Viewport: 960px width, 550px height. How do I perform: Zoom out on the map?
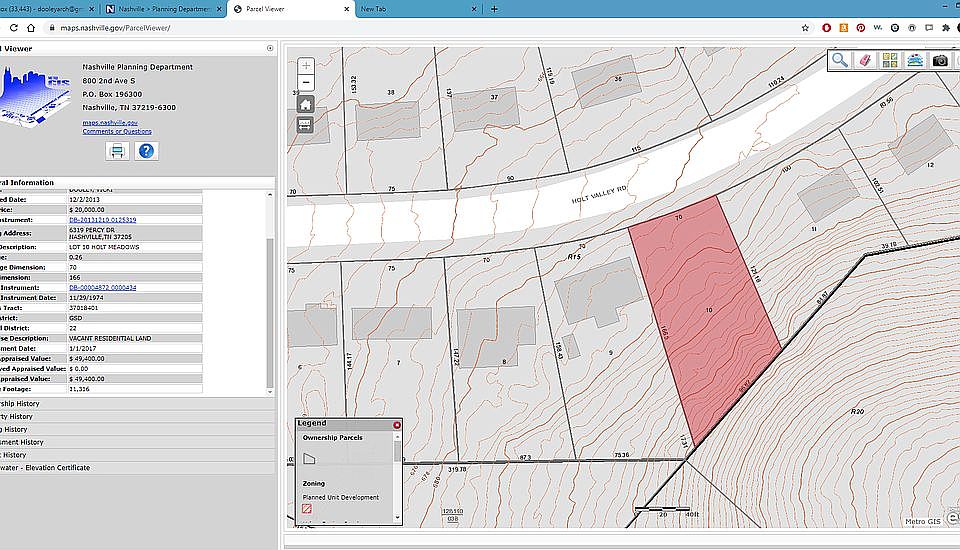(306, 83)
